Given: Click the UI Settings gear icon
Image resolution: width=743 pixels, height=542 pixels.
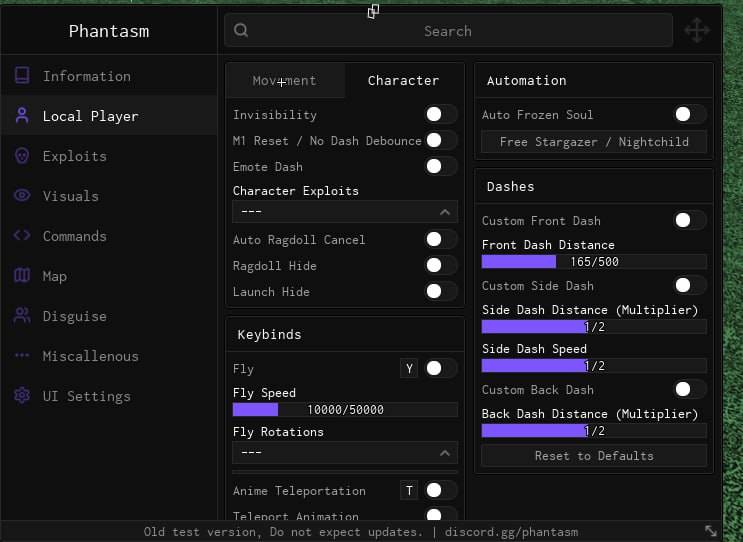Looking at the screenshot, I should (22, 395).
